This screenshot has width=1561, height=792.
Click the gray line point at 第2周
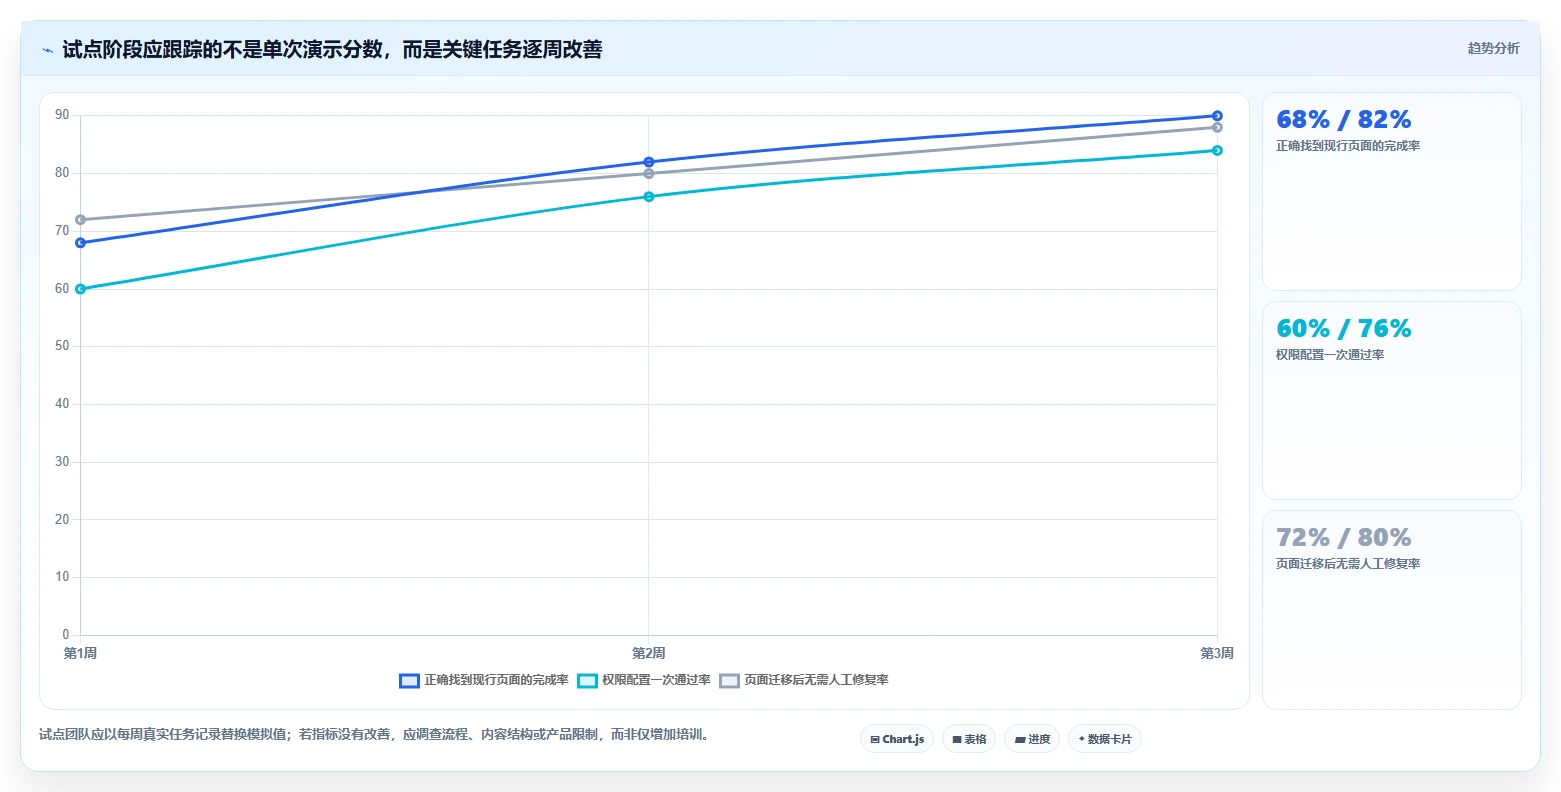pyautogui.click(x=649, y=174)
